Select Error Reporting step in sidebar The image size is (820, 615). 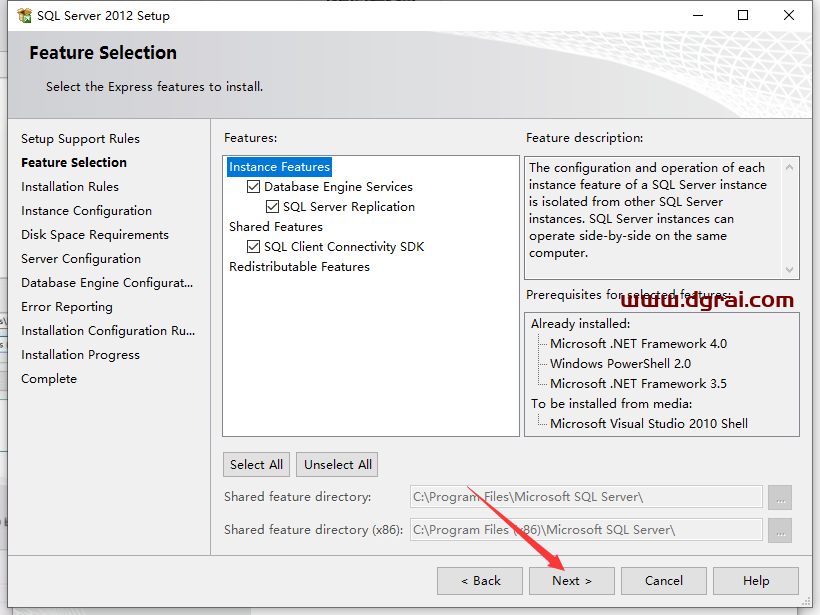(x=67, y=307)
